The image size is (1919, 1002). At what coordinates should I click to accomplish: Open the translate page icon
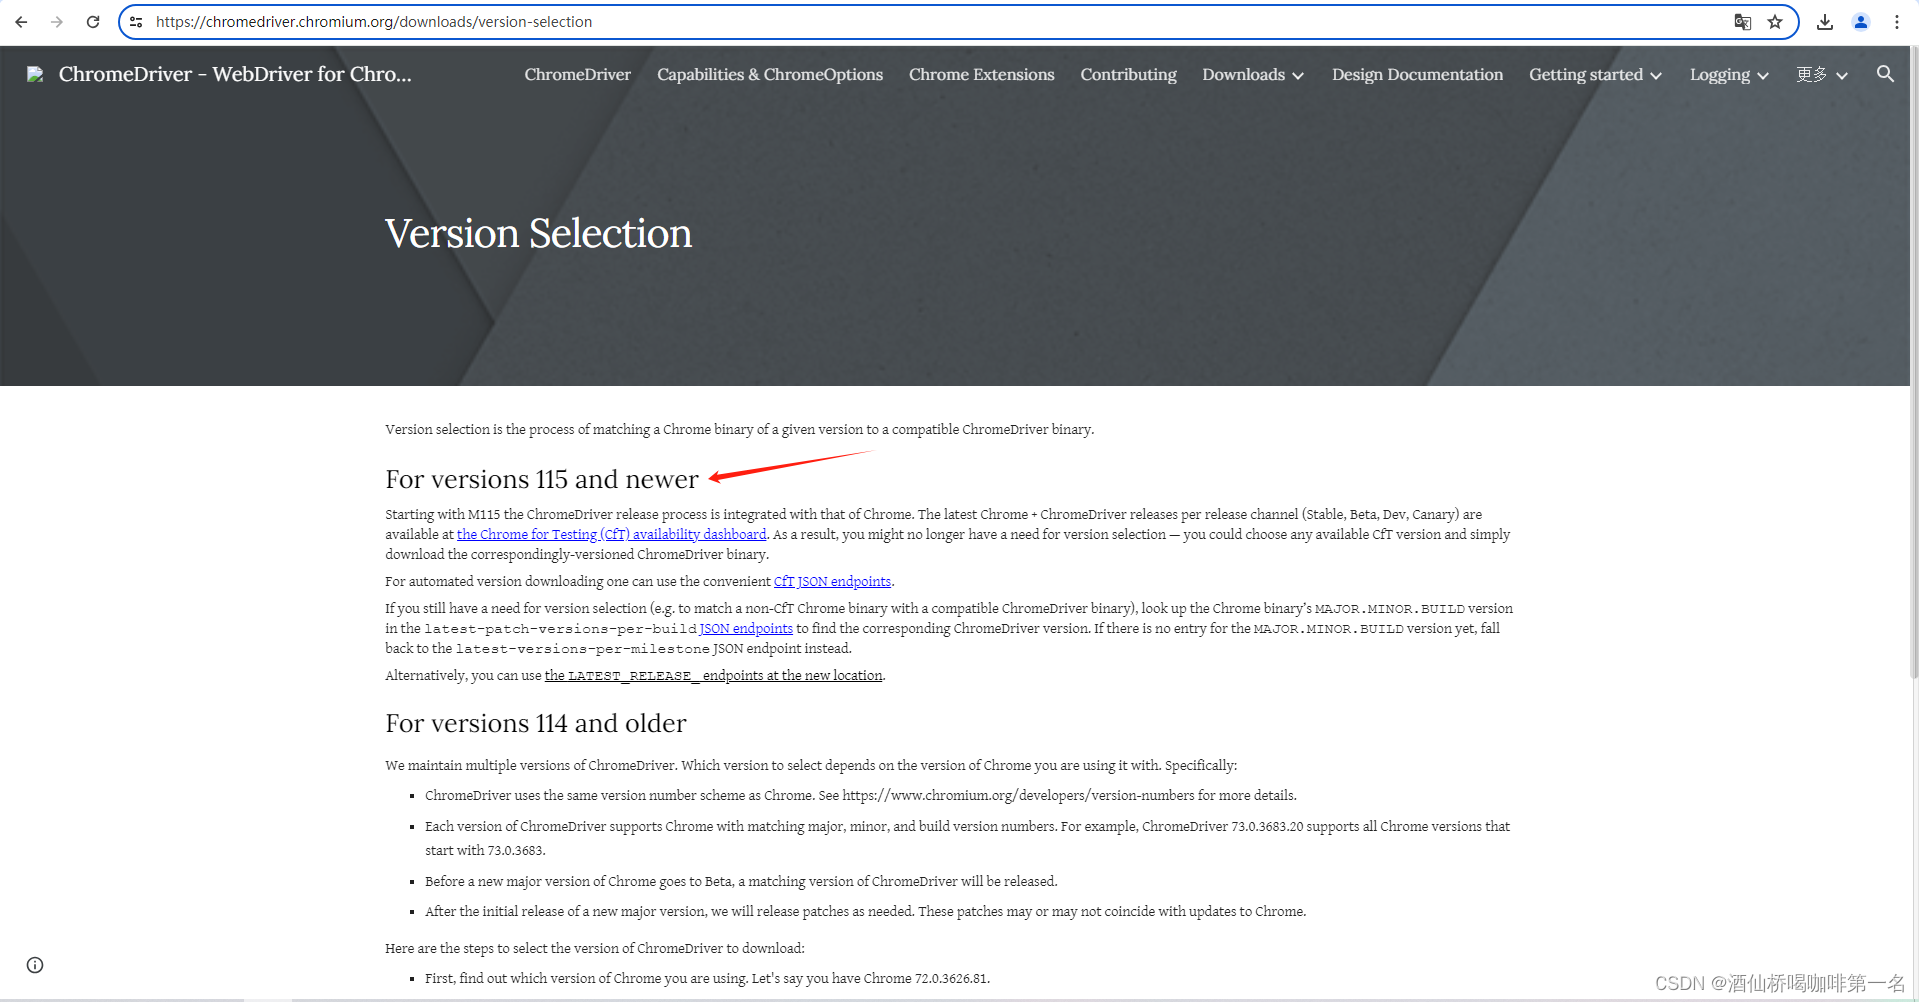1742,22
